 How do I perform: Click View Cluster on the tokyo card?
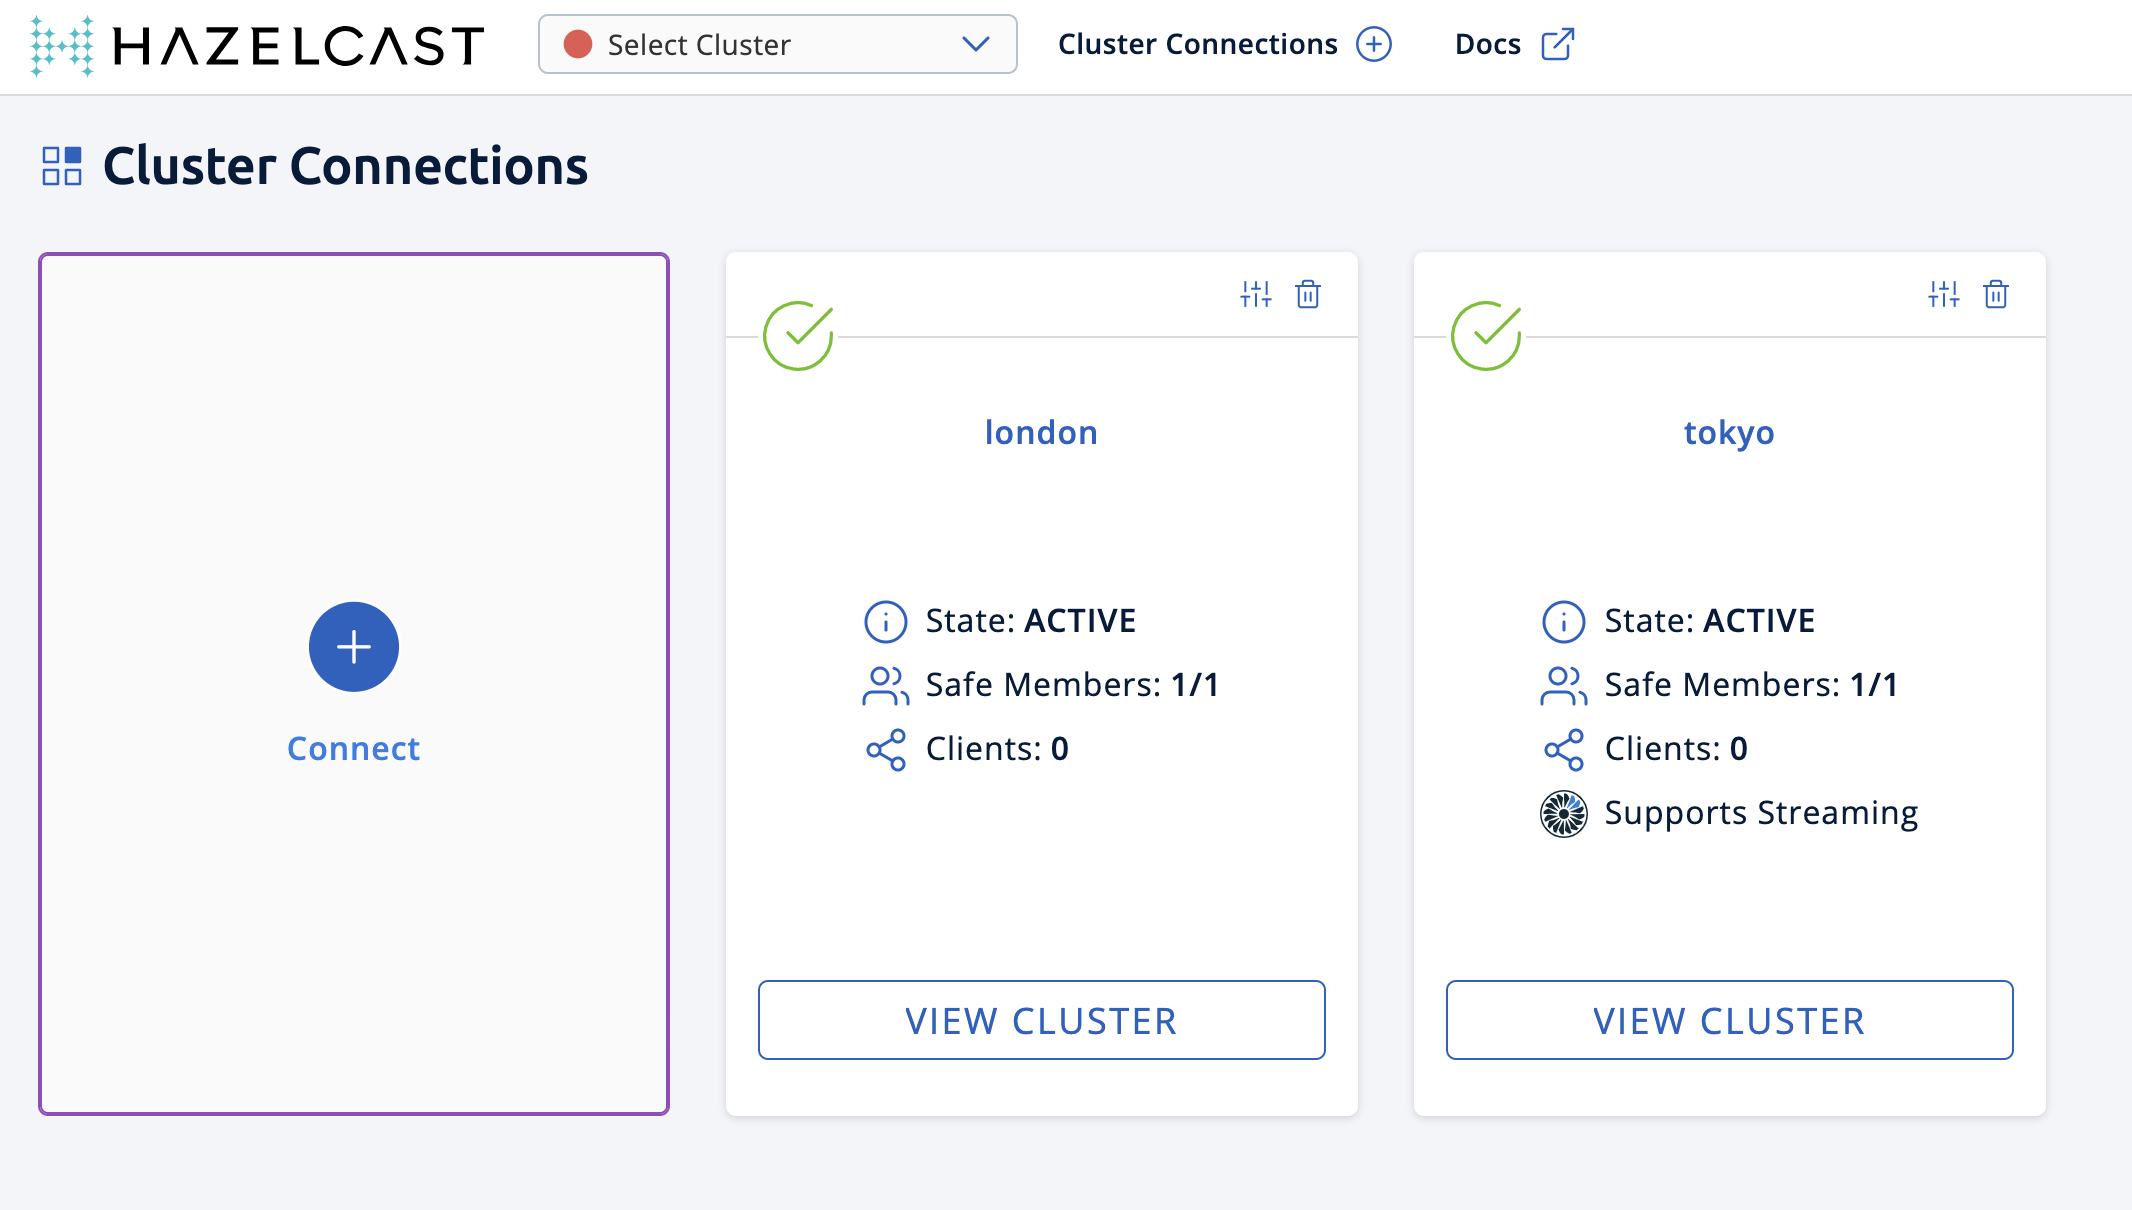tap(1729, 1020)
